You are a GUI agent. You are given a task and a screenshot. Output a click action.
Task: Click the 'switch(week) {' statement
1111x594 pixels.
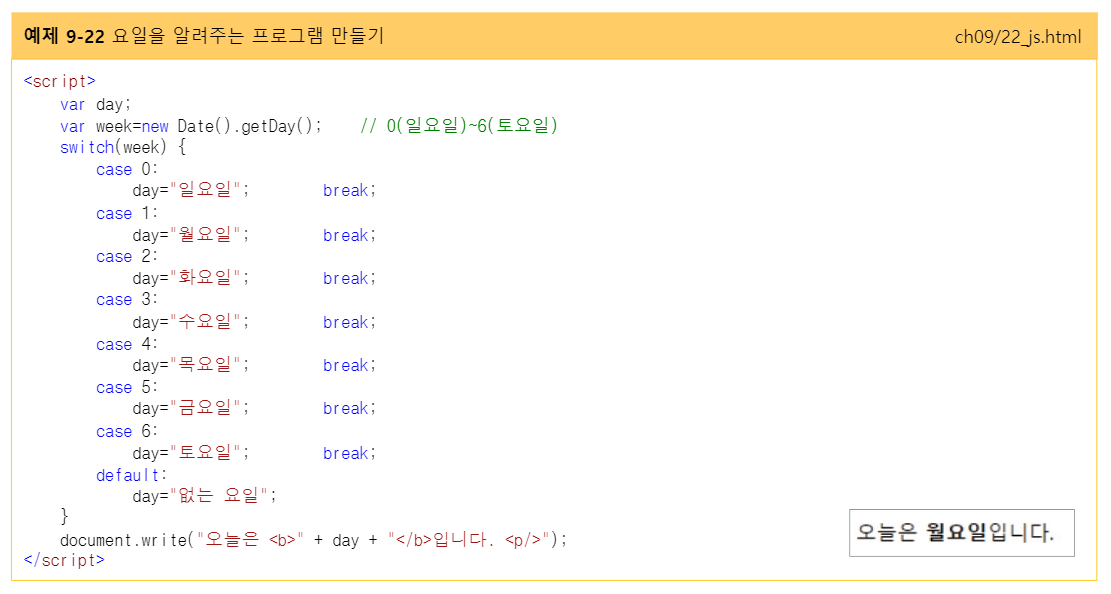(x=123, y=147)
